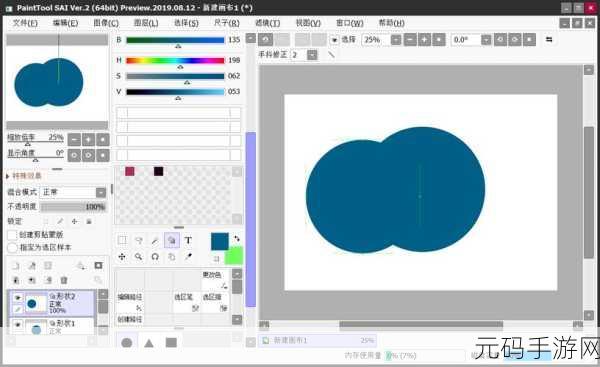Click the toolbar zoom in plus button
Screen dimensions: 600x367
(424, 39)
